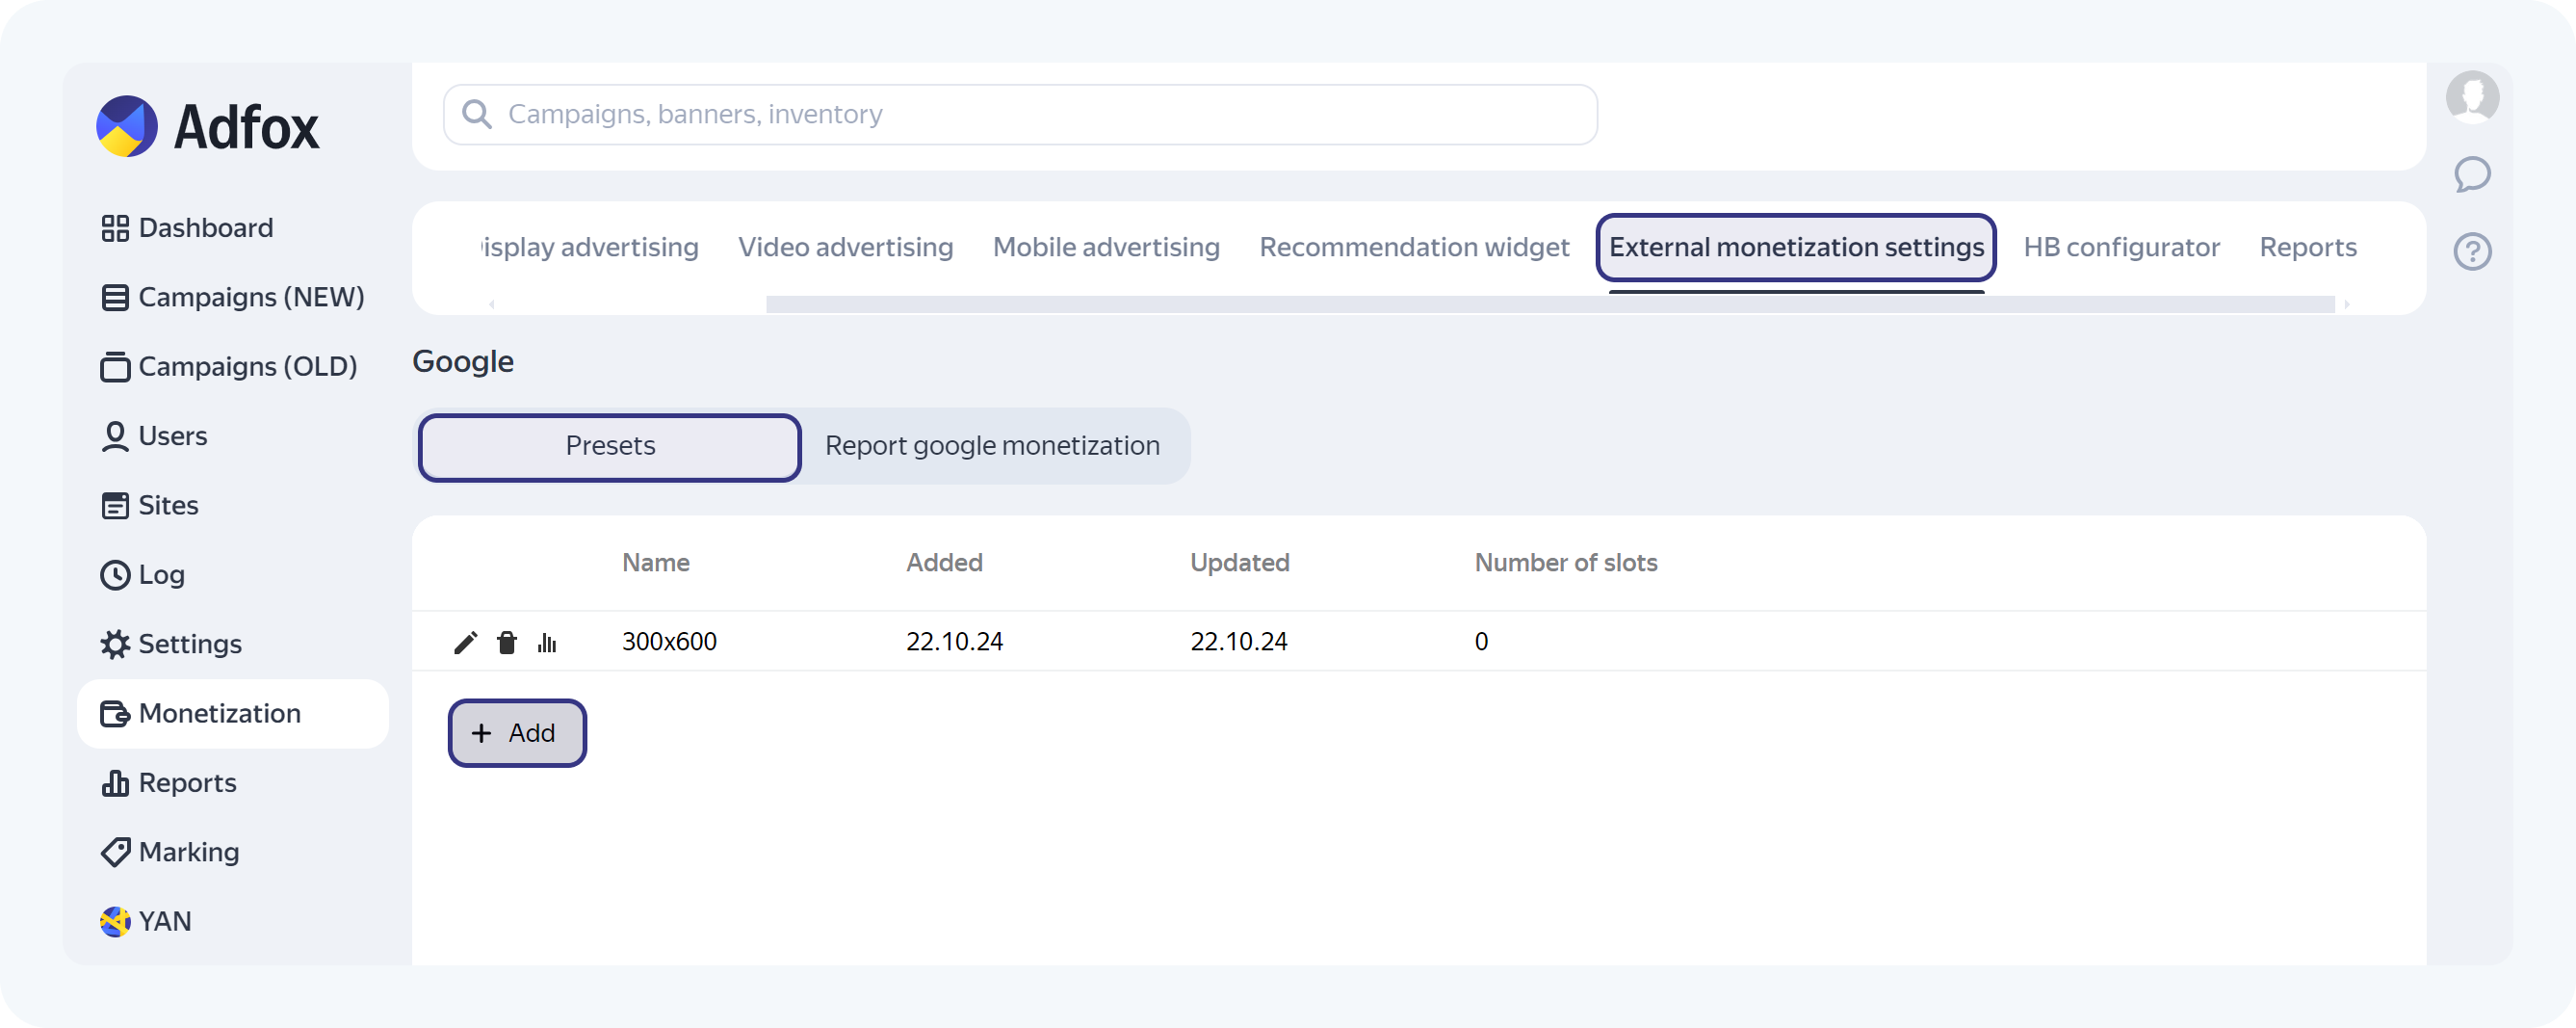
Task: Focus the campaigns, banners, inventory search field
Action: click(x=1020, y=114)
